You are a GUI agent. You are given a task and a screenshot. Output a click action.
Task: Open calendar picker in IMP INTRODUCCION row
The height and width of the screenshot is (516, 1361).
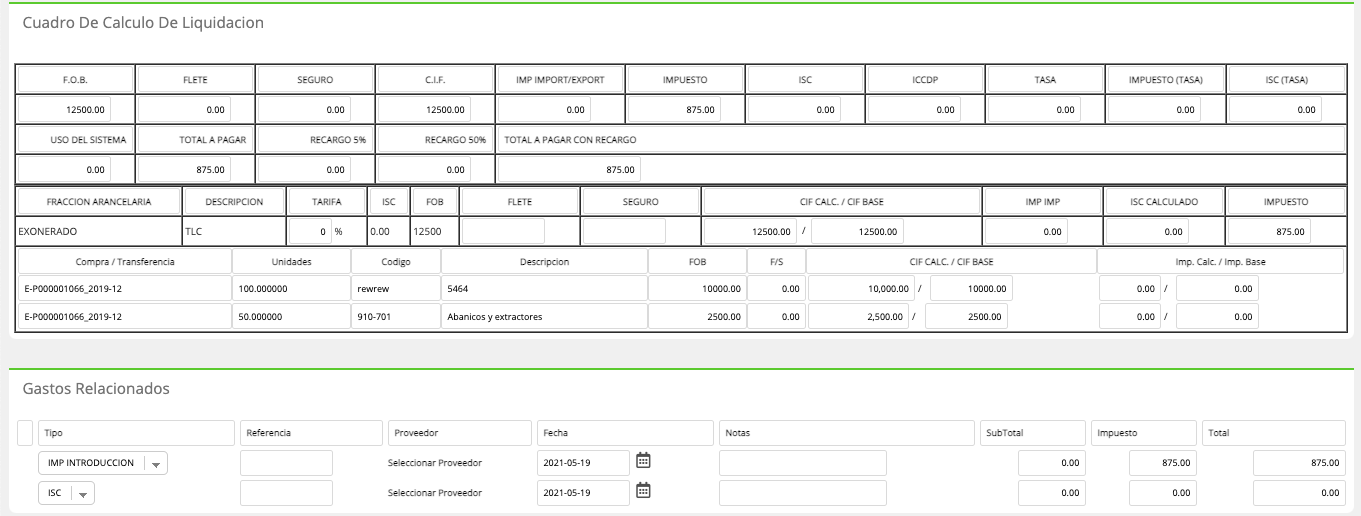coord(644,461)
